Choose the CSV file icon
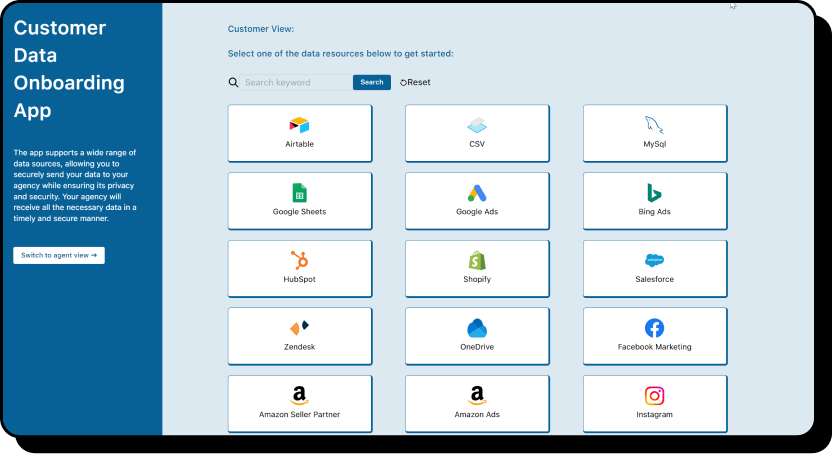Viewport: 832px width, 454px height. click(x=477, y=125)
